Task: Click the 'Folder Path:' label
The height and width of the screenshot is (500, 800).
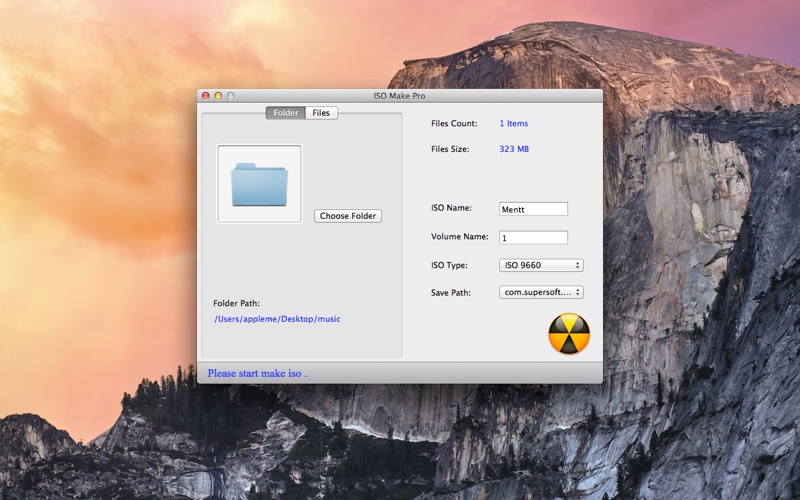Action: [236, 303]
